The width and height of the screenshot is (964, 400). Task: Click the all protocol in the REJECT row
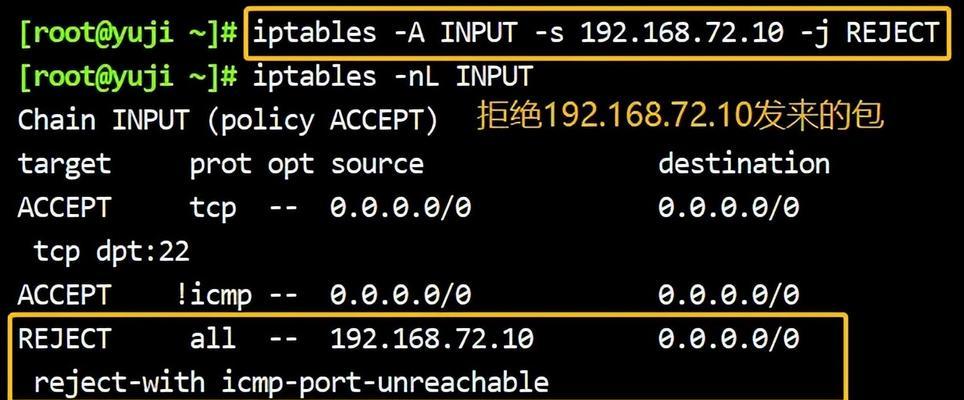(212, 339)
